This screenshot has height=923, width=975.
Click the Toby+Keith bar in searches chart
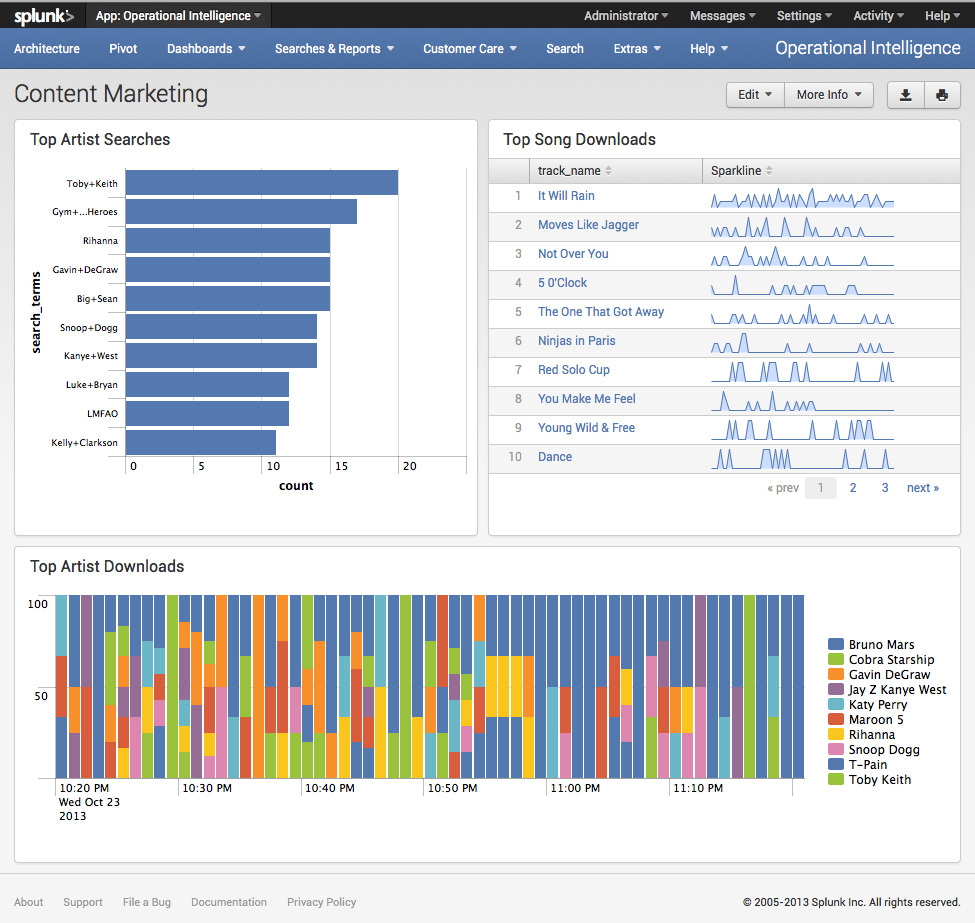[x=262, y=183]
